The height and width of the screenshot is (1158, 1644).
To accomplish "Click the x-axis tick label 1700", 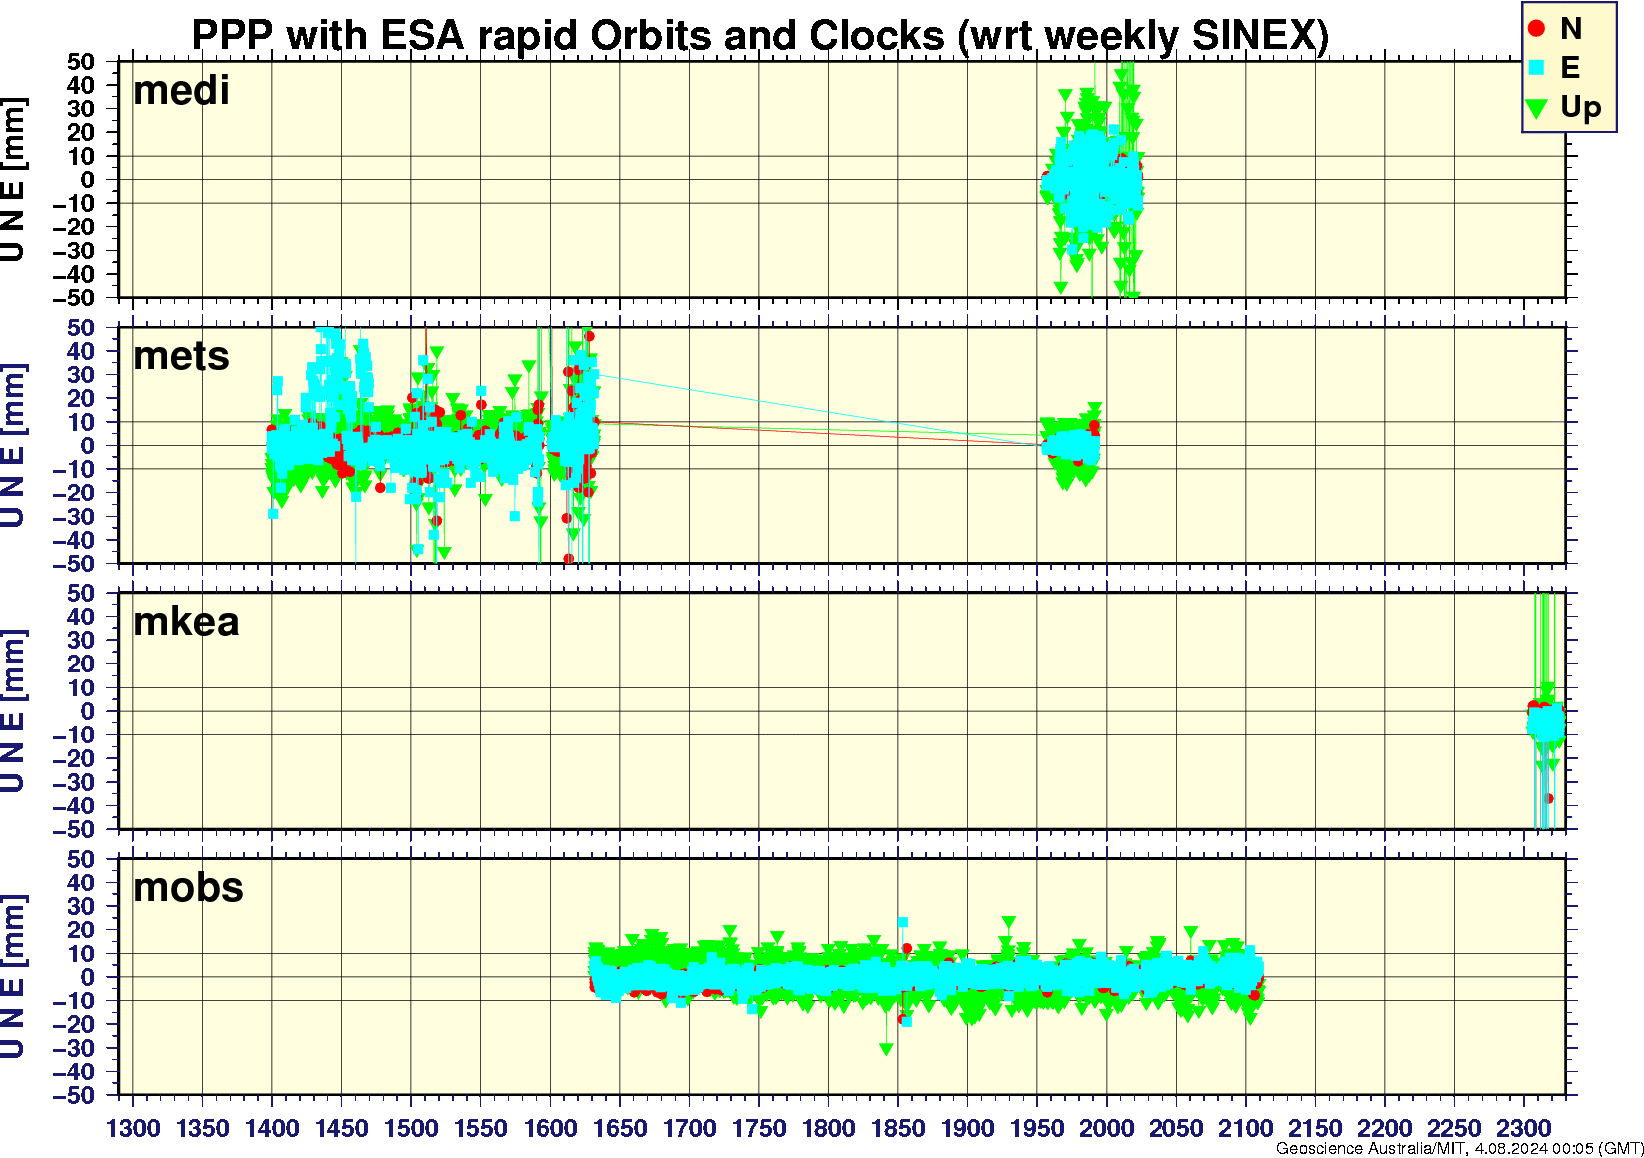I will (x=689, y=1129).
